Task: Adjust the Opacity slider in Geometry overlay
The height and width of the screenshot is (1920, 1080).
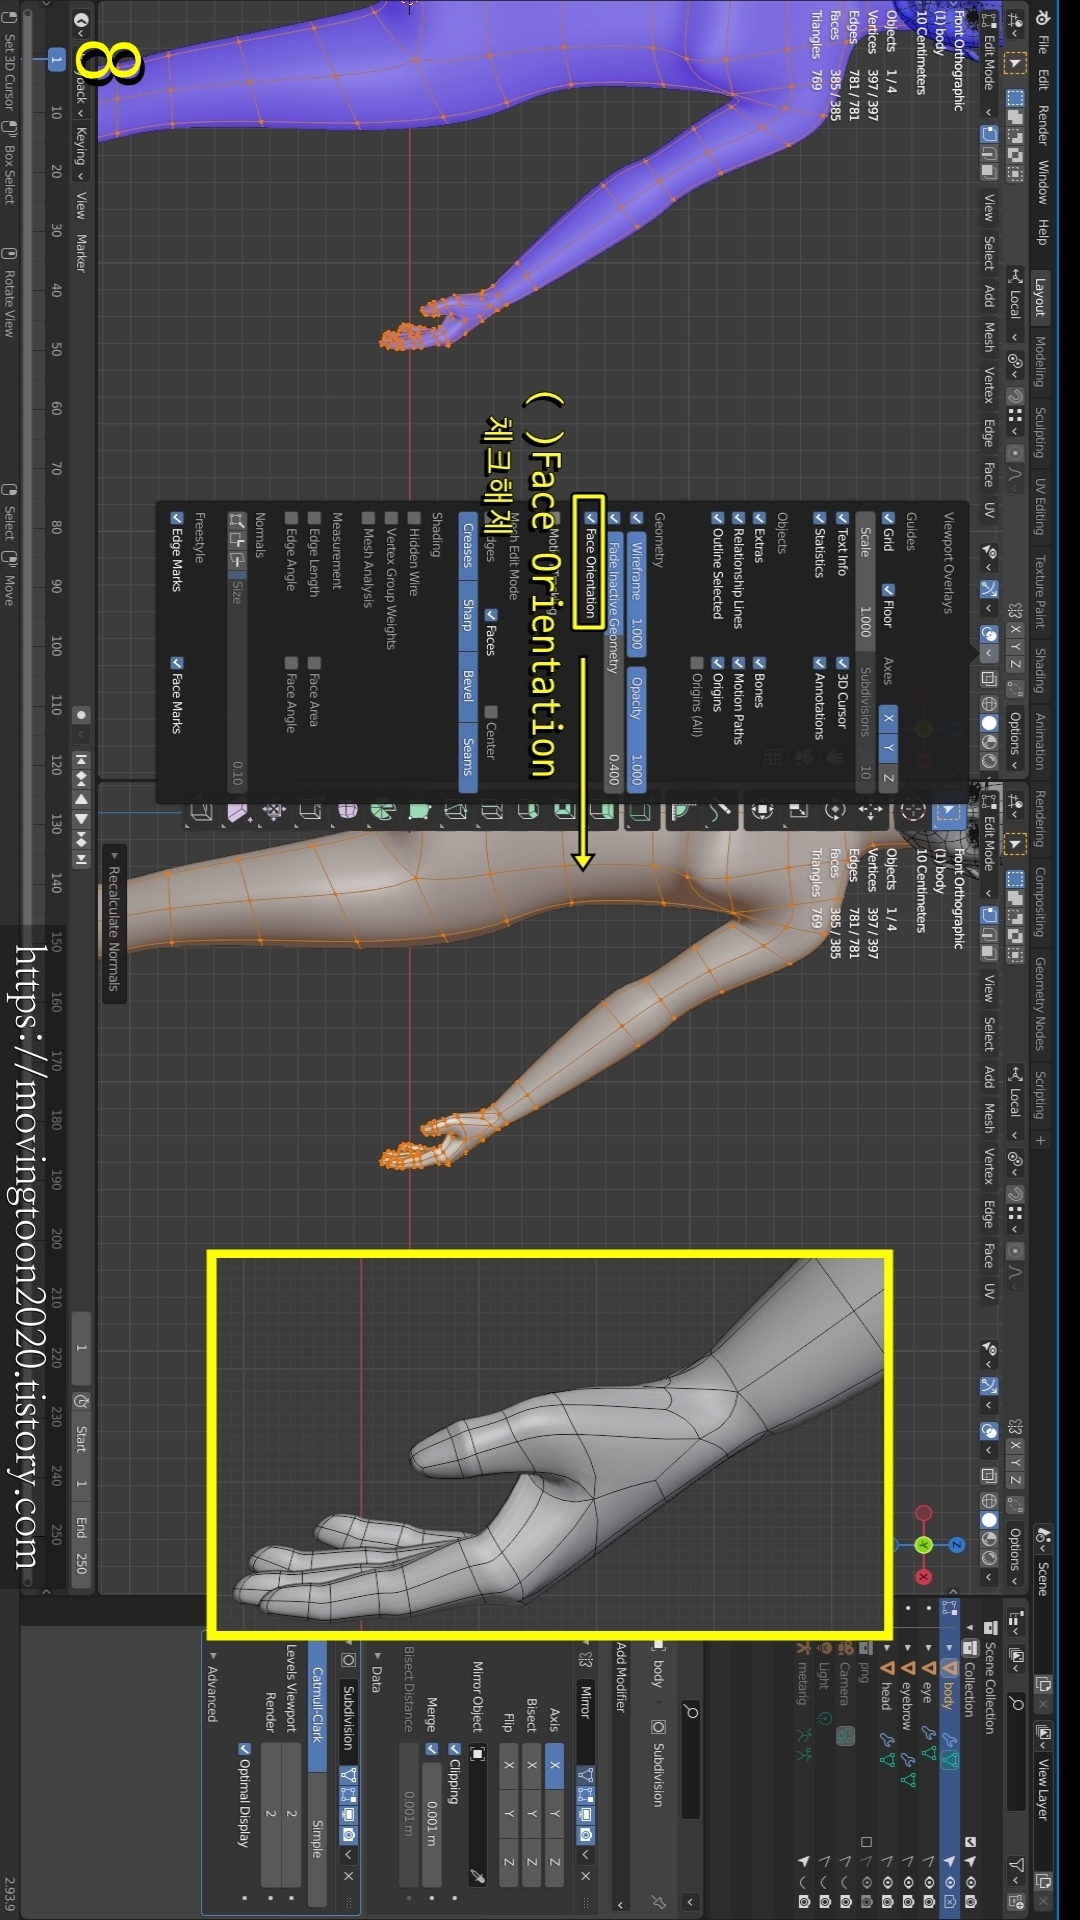Action: (x=636, y=730)
